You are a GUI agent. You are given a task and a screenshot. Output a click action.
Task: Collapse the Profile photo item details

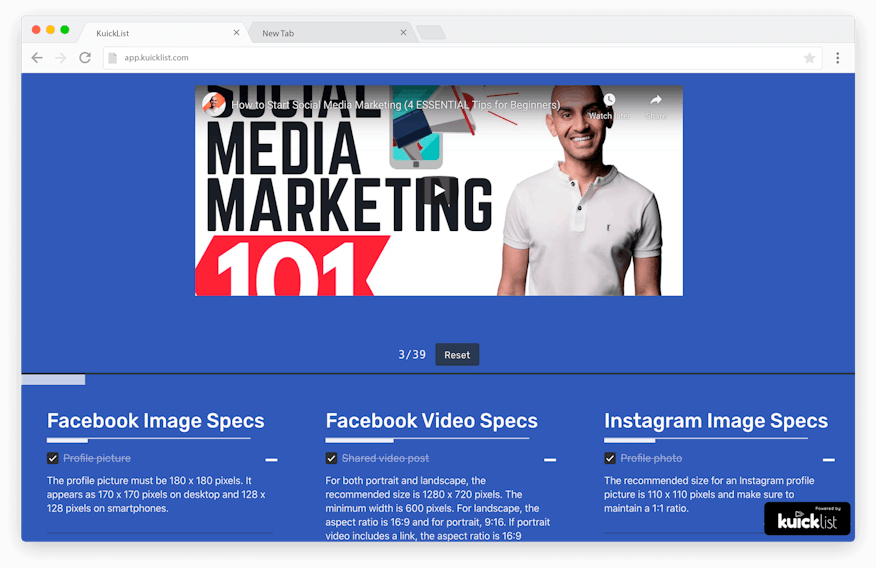tap(828, 460)
